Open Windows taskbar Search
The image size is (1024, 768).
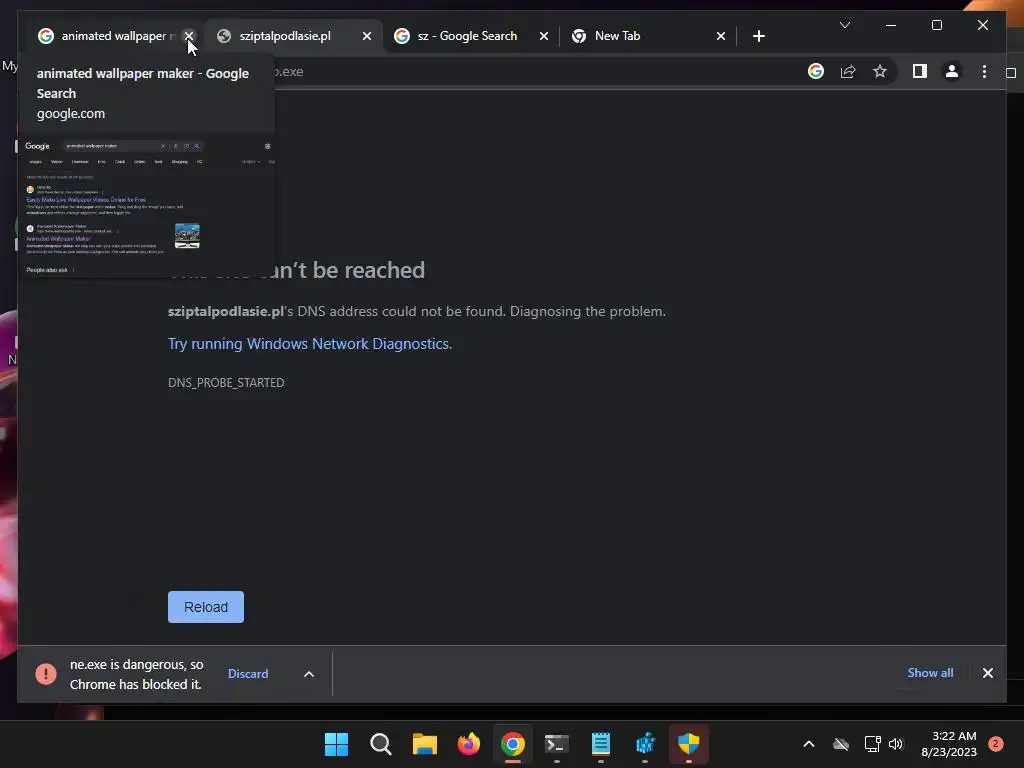coord(381,744)
